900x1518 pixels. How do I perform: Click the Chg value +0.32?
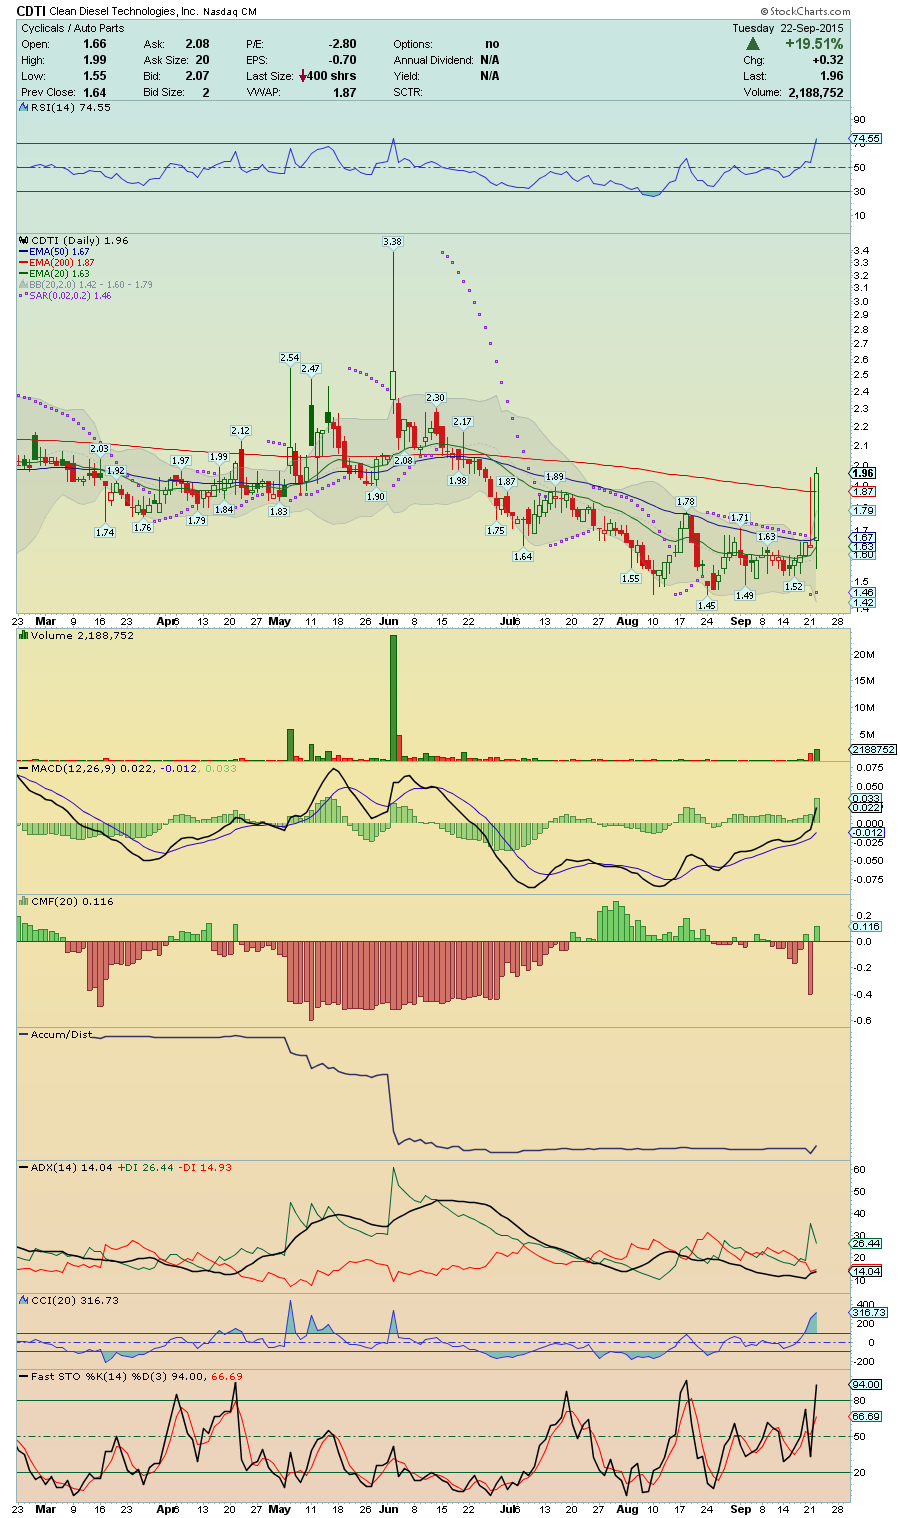click(828, 60)
